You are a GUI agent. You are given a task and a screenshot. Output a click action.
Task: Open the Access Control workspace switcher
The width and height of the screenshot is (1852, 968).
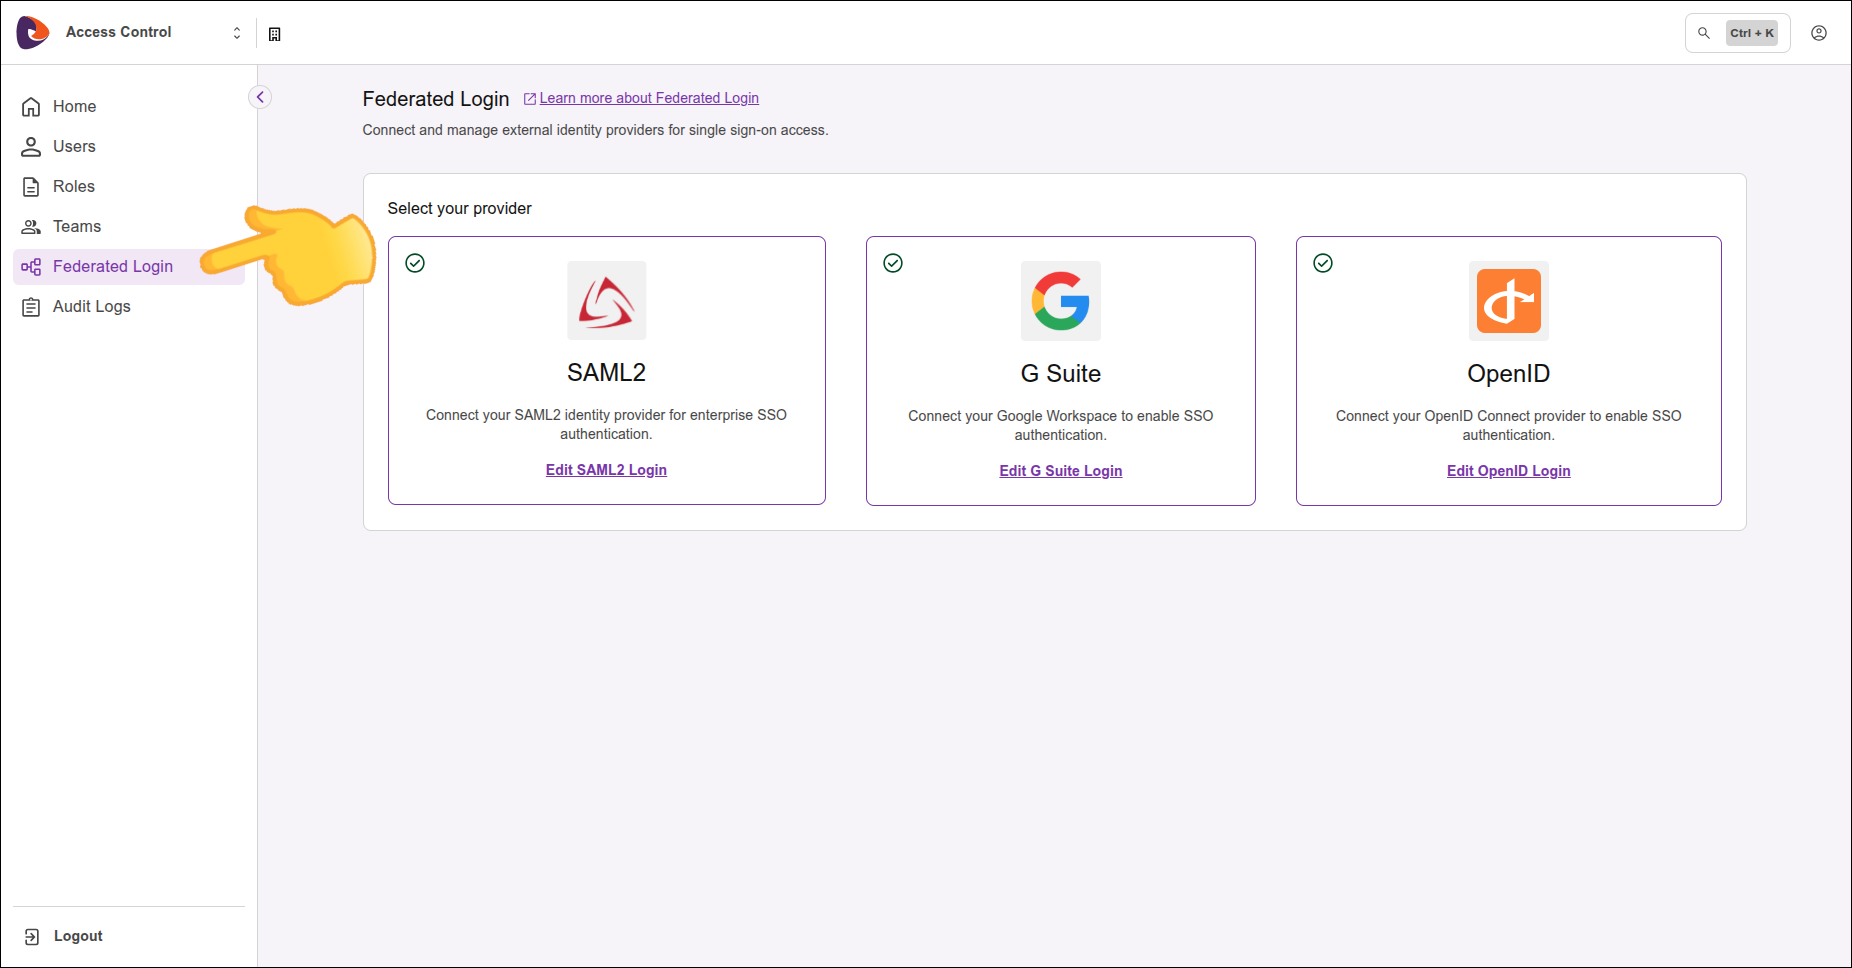237,31
